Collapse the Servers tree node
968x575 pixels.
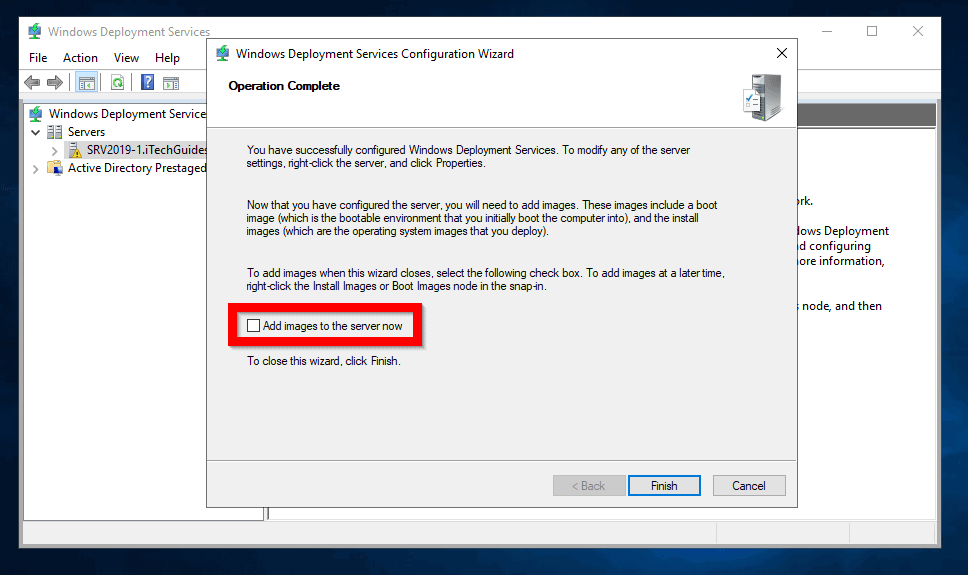(36, 132)
